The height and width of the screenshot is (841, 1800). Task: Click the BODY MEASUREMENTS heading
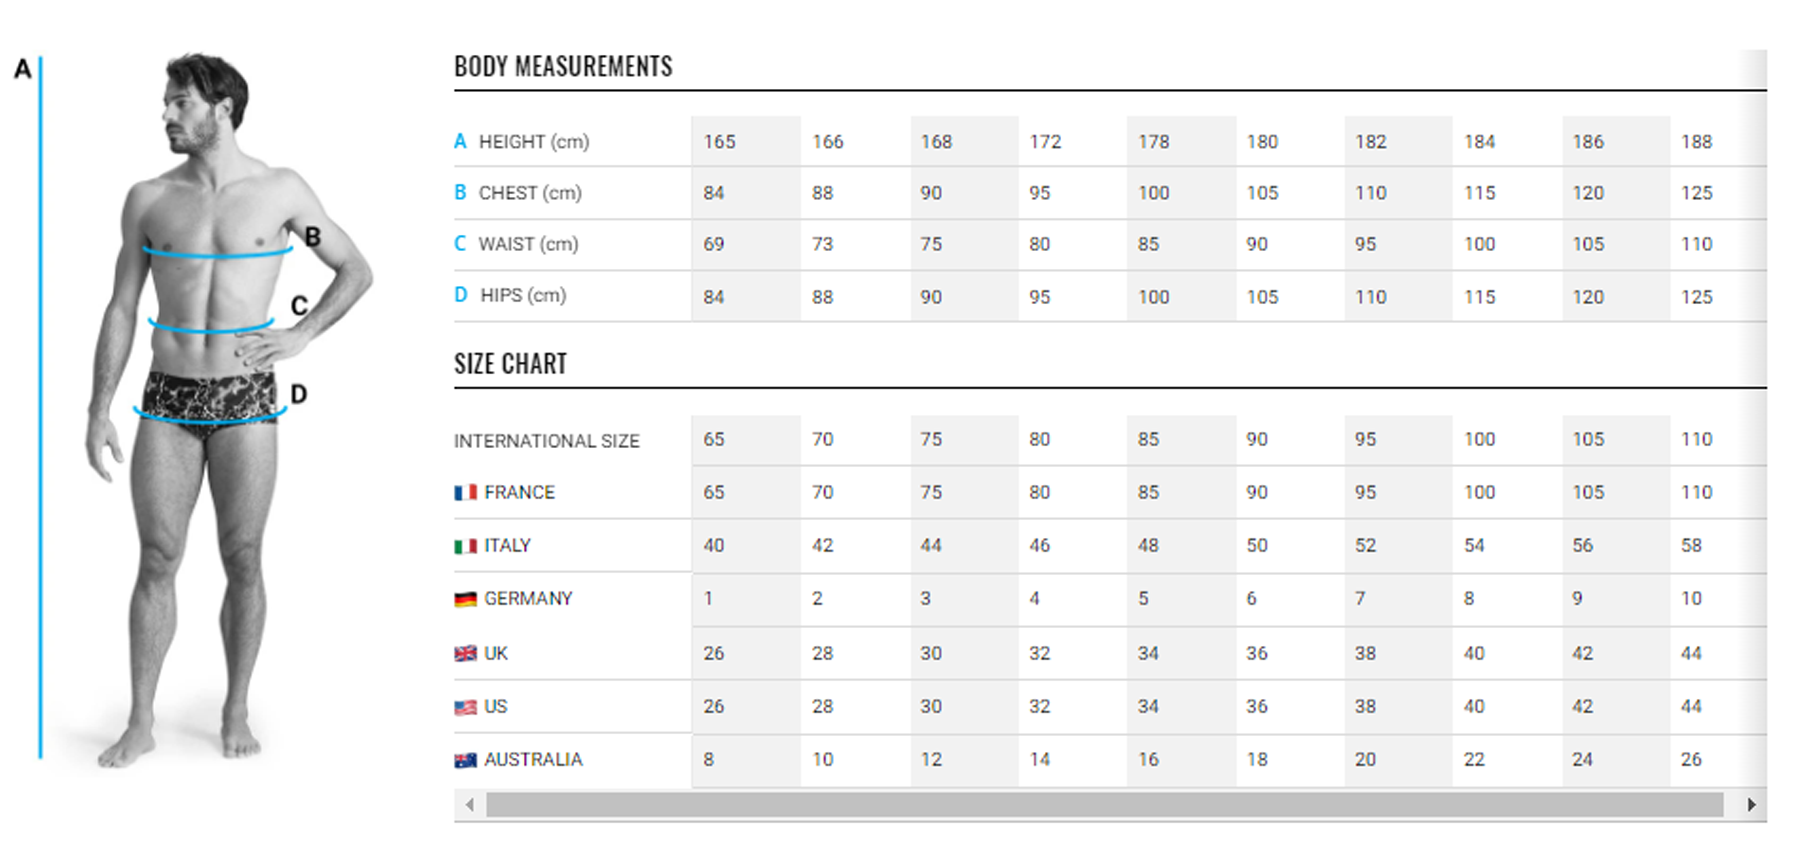click(563, 67)
